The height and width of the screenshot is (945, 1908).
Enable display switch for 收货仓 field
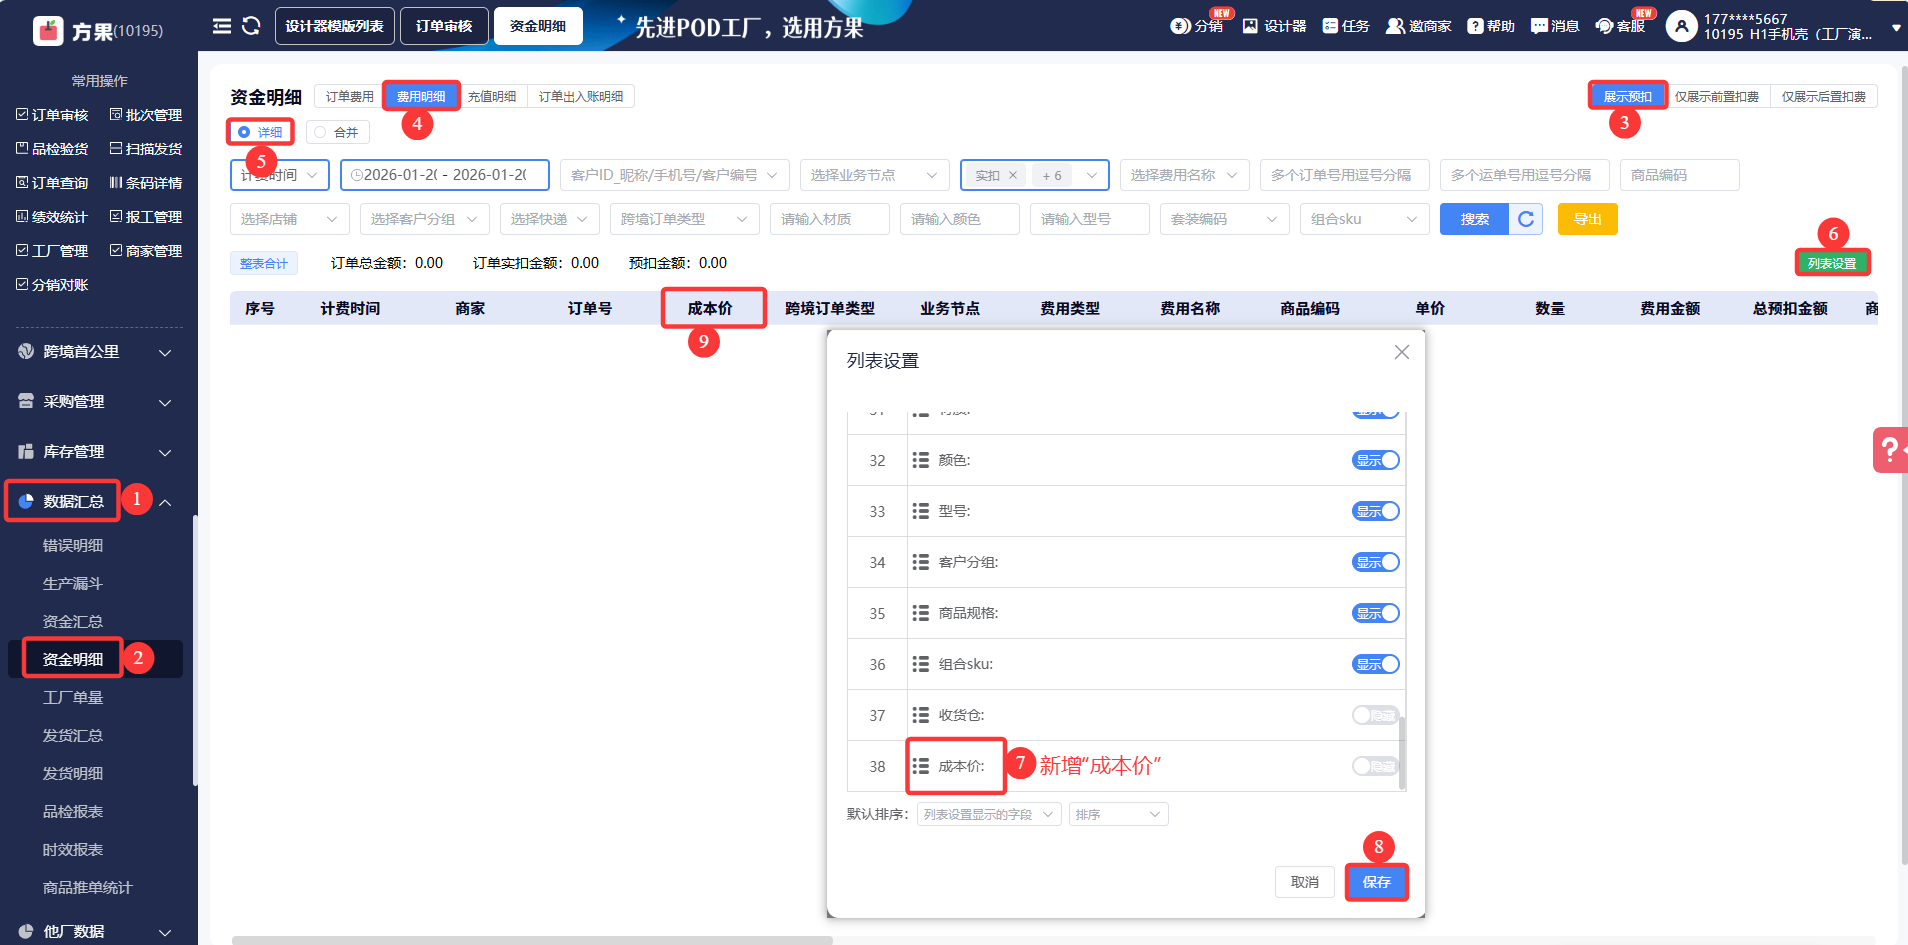click(x=1376, y=715)
